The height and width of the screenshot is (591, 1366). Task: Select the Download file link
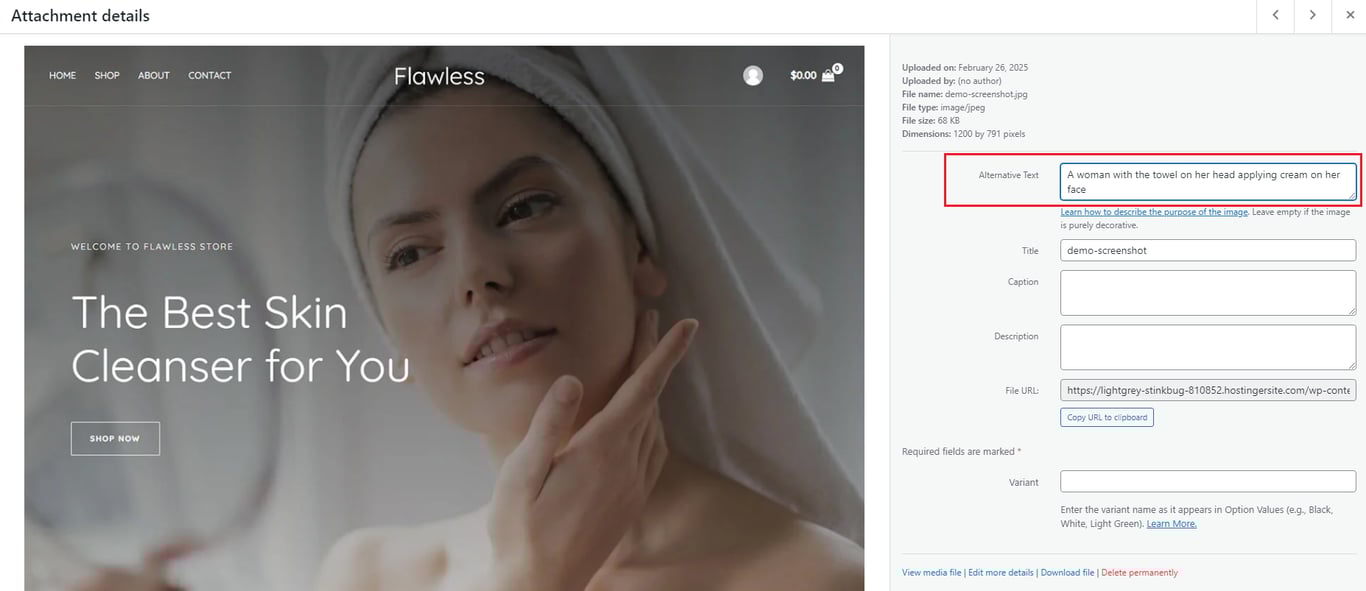pos(1067,572)
